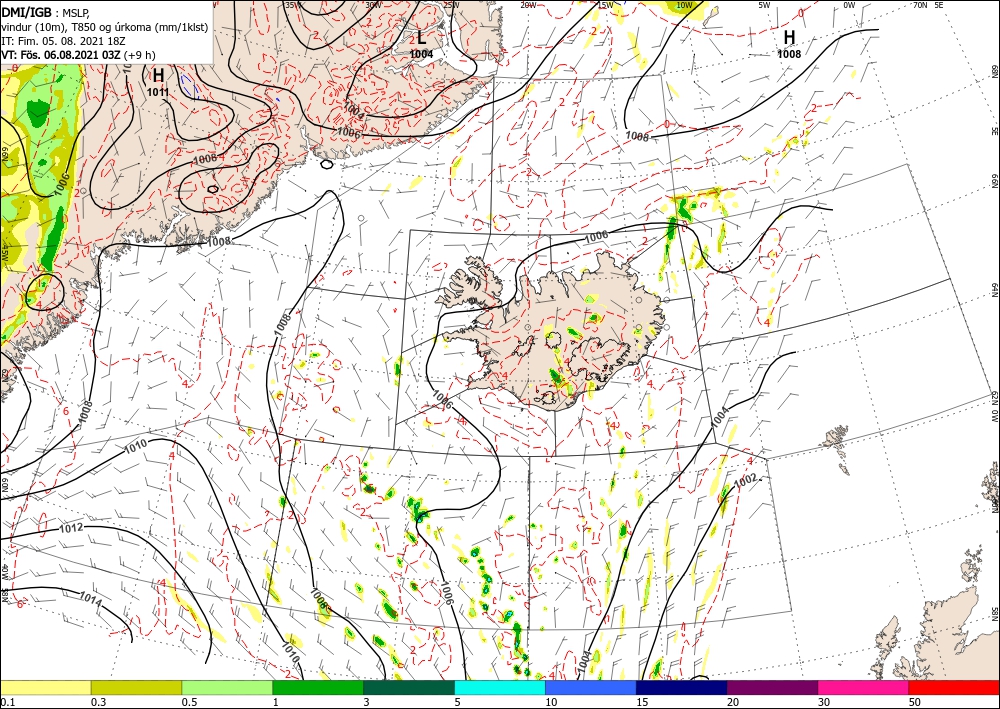
Task: Click the red 50+ legend swatch
Action: click(x=954, y=687)
